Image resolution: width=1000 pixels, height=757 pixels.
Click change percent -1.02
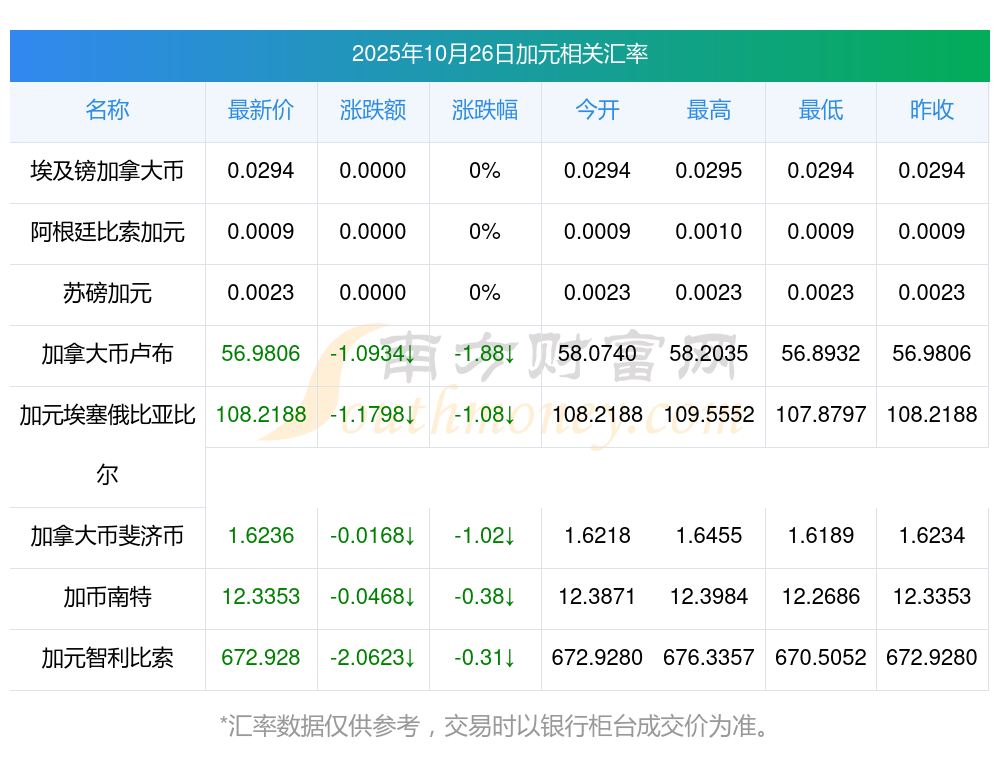(485, 536)
